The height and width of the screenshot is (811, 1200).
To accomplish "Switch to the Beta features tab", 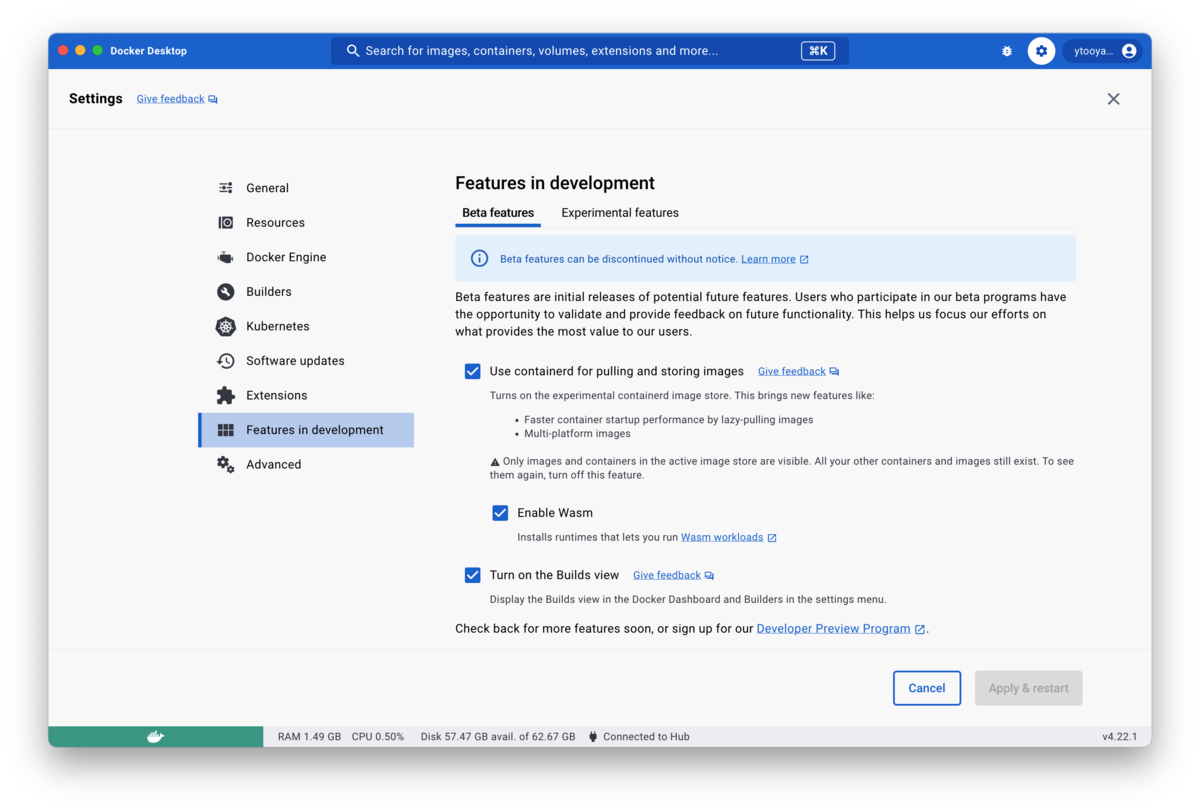I will 498,213.
